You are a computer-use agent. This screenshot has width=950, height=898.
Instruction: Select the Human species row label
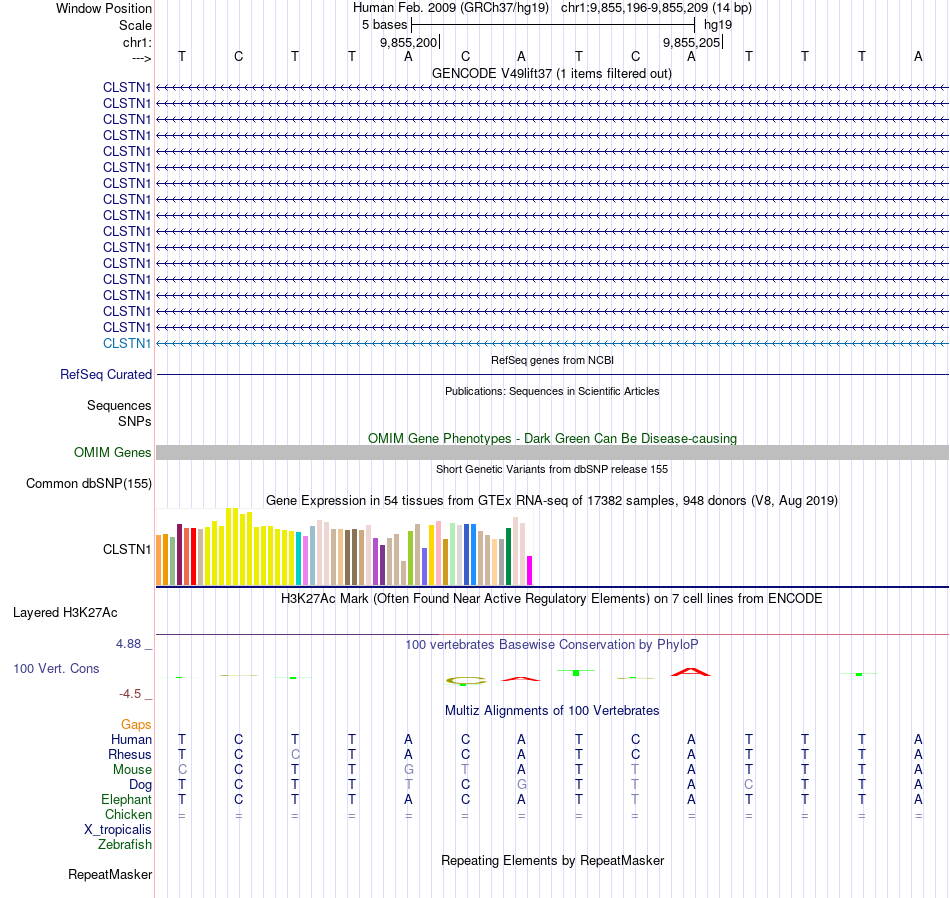pos(131,740)
